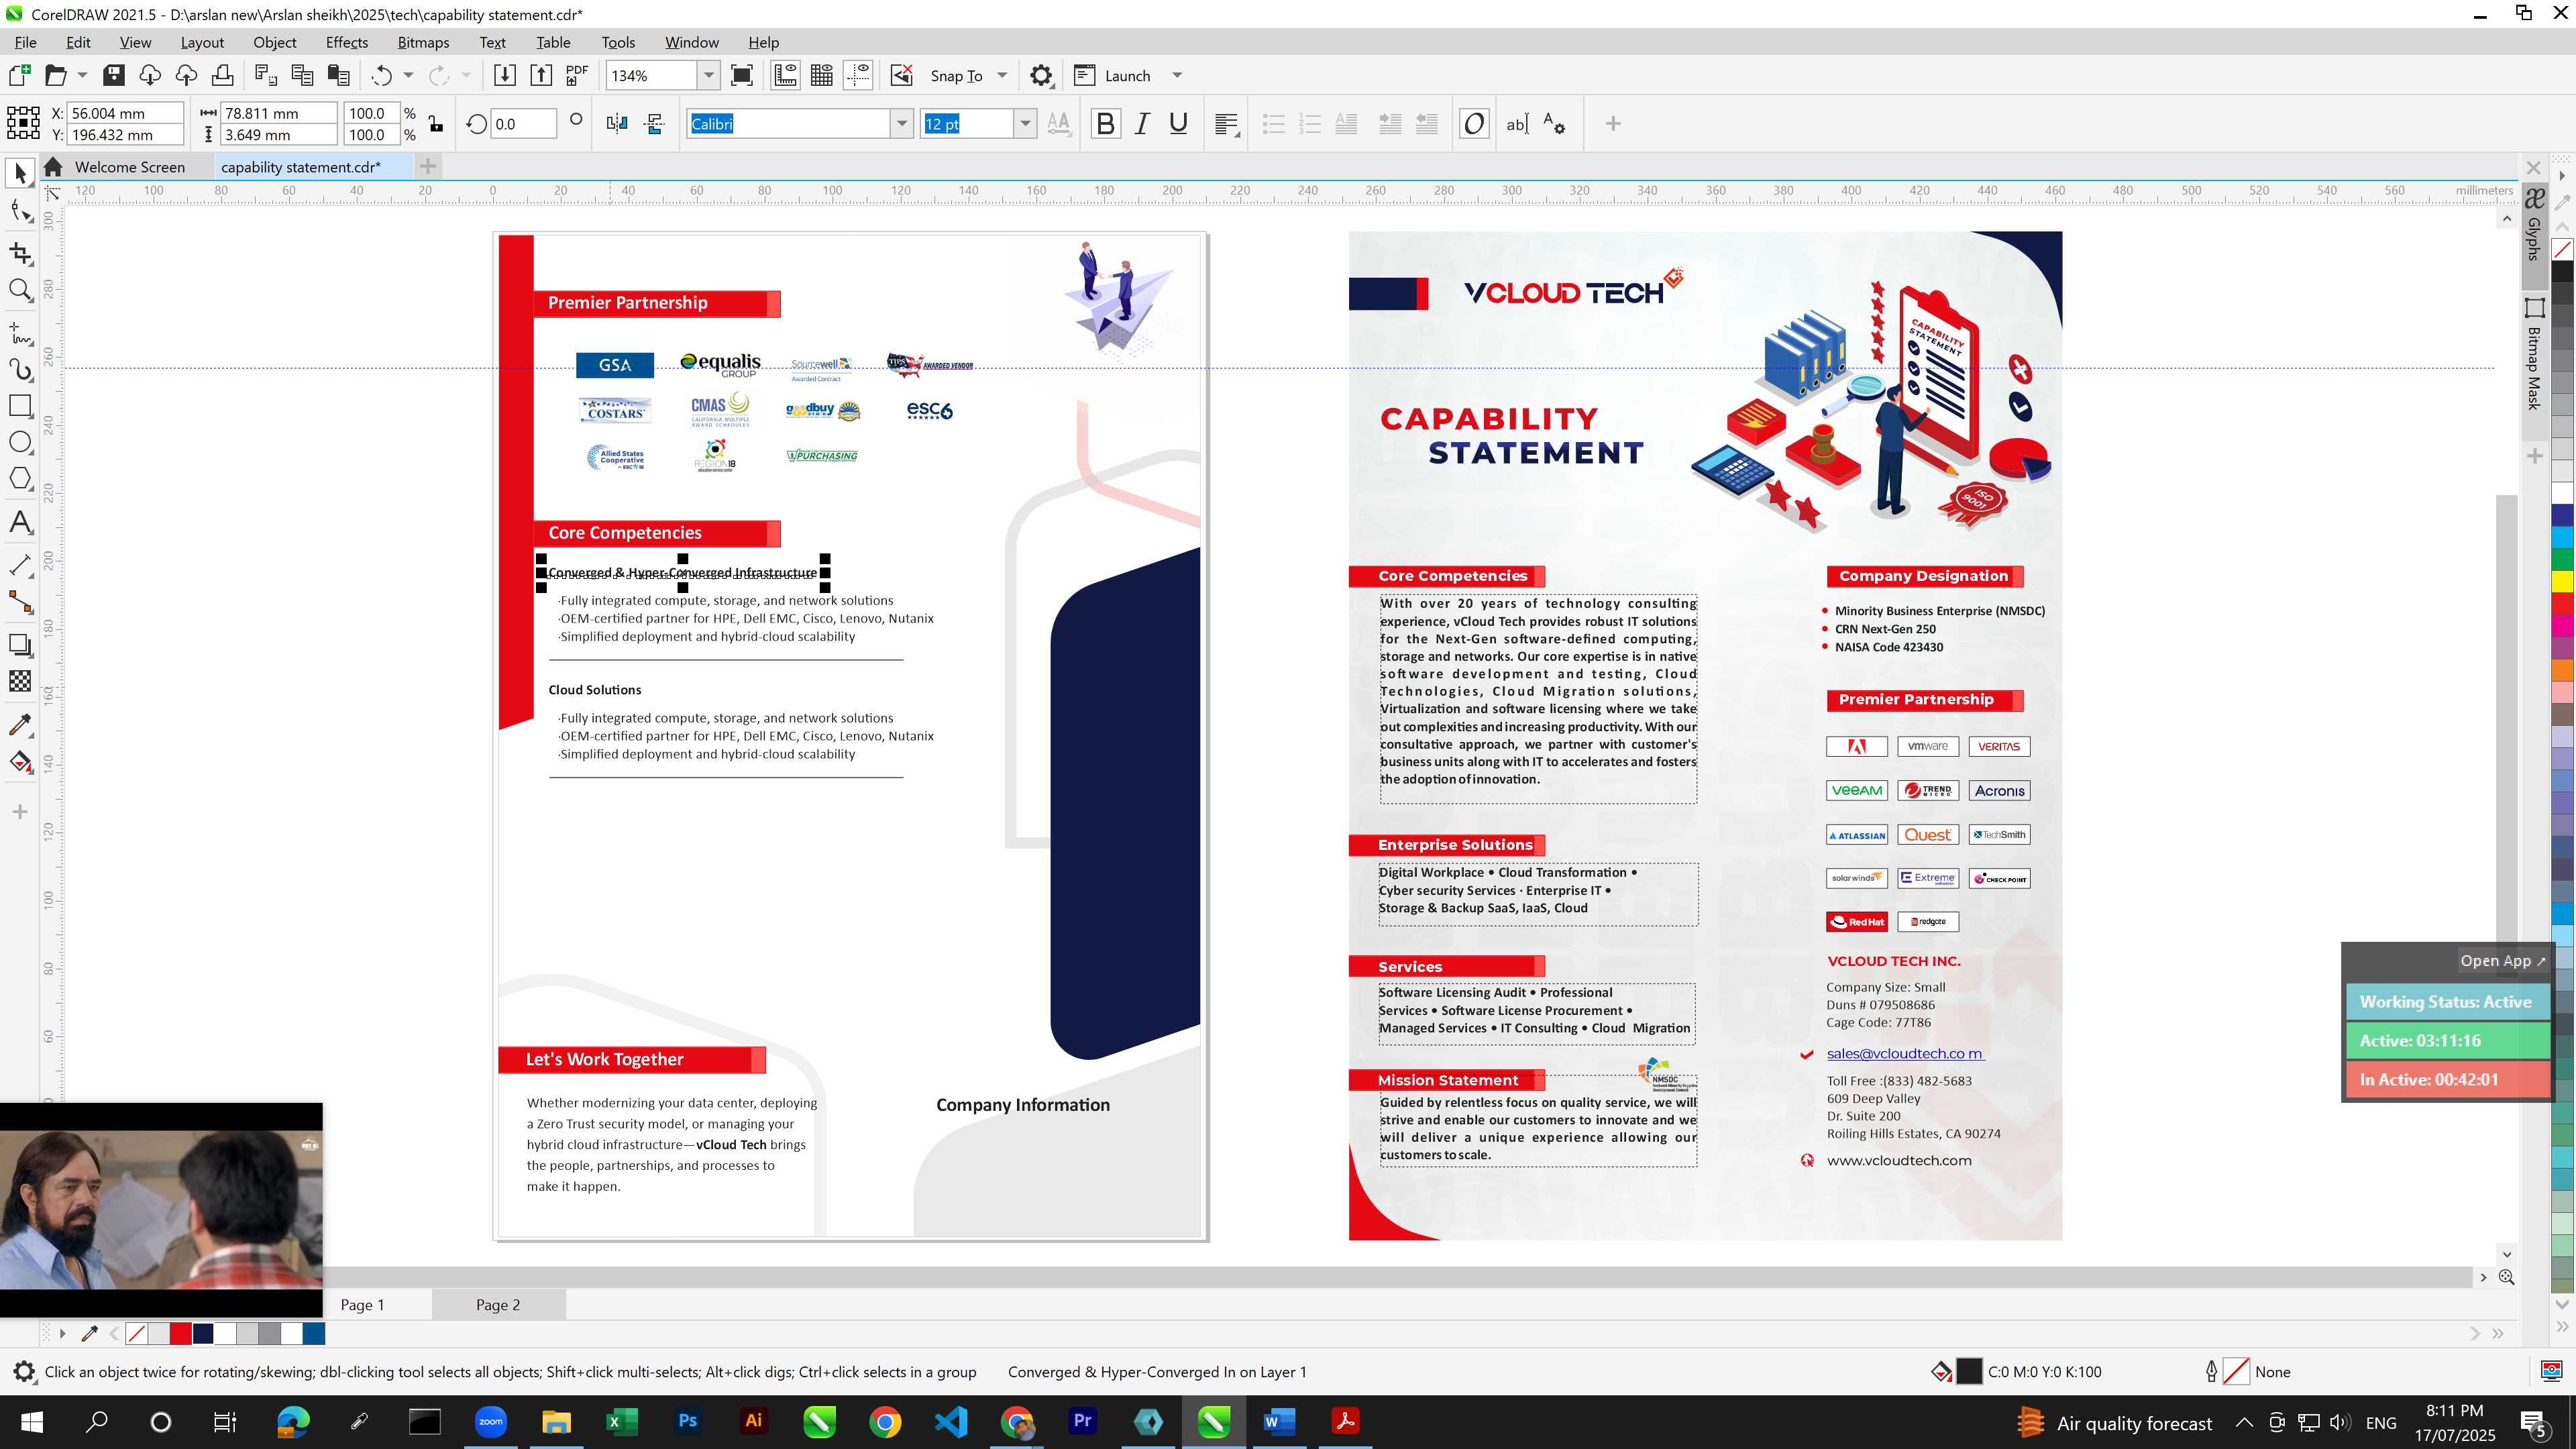The image size is (2576, 1449).
Task: Toggle bullet list formatting
Action: [x=1273, y=124]
